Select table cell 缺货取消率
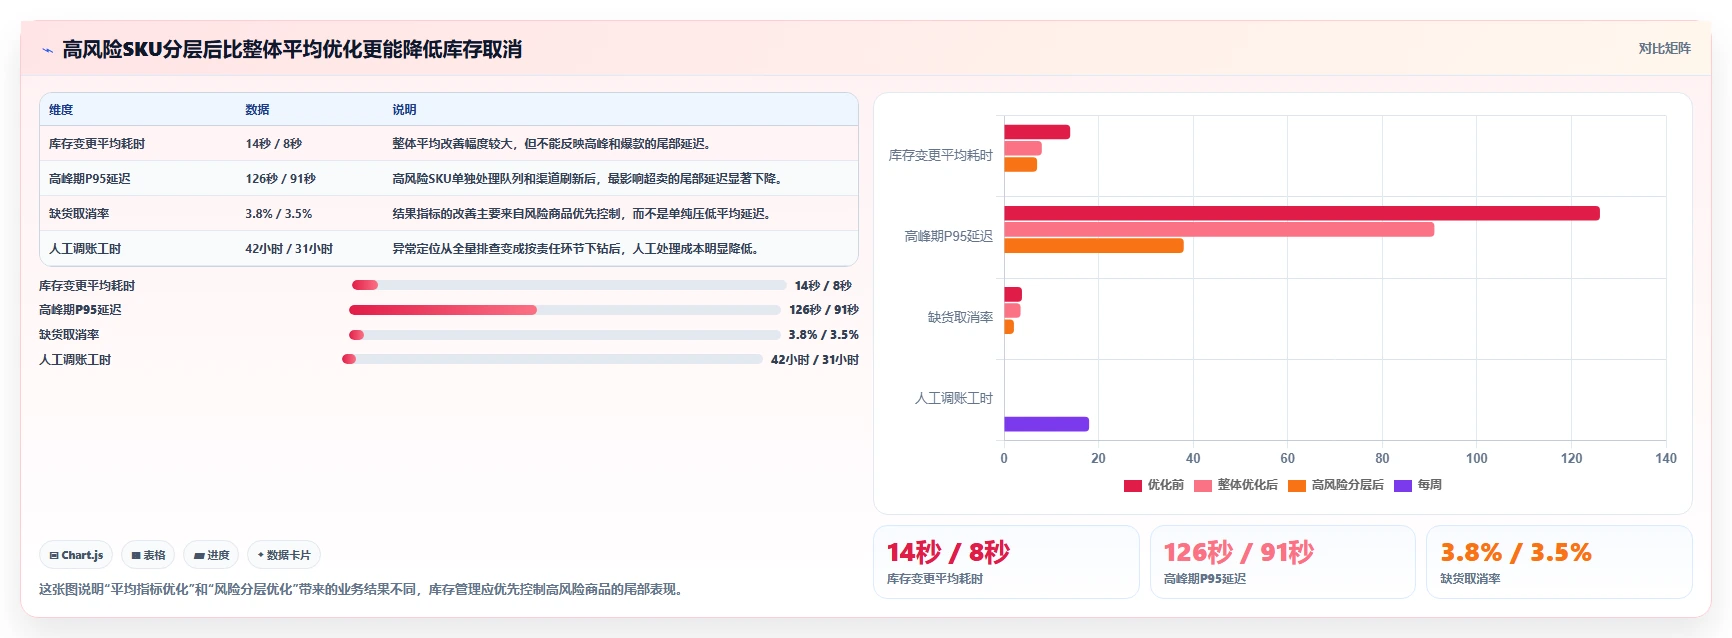 click(x=79, y=214)
